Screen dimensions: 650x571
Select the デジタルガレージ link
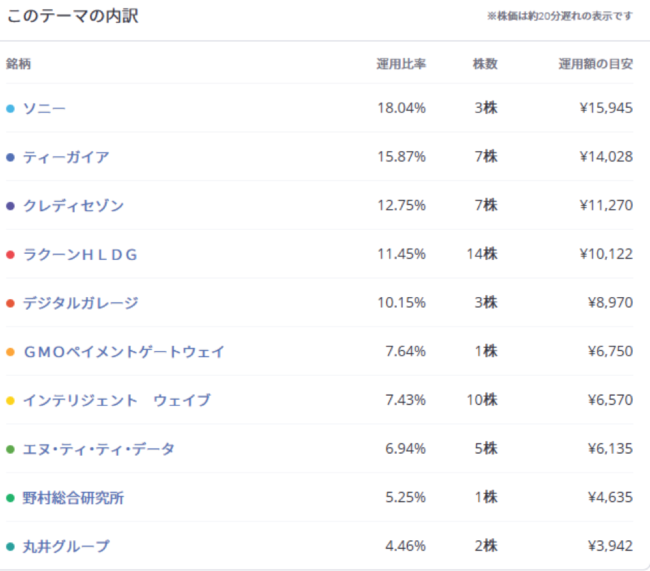80,303
